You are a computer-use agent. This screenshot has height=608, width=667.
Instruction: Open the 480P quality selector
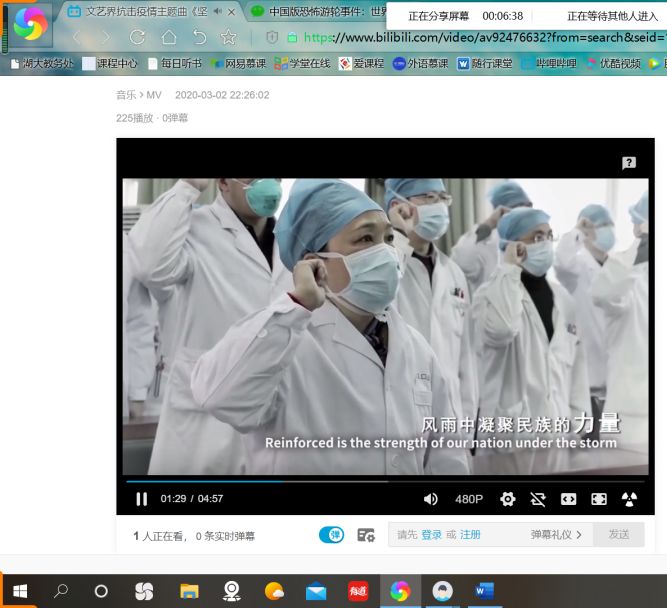pyautogui.click(x=469, y=499)
